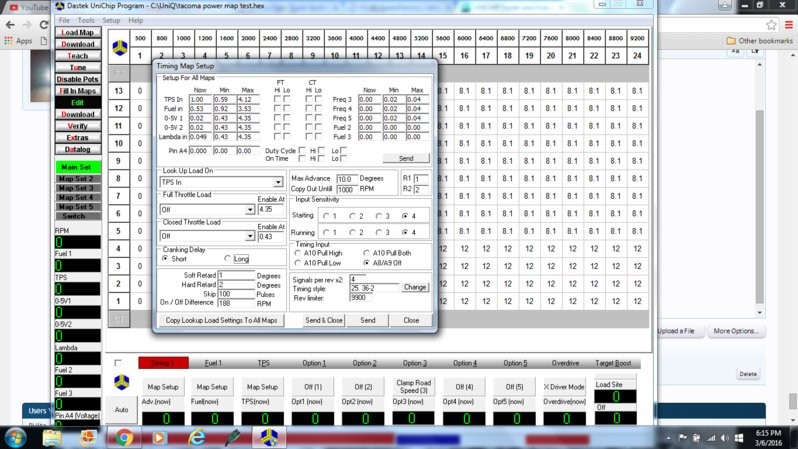798x449 pixels.
Task: Click the Close button in Timing Map Setup
Action: point(411,320)
